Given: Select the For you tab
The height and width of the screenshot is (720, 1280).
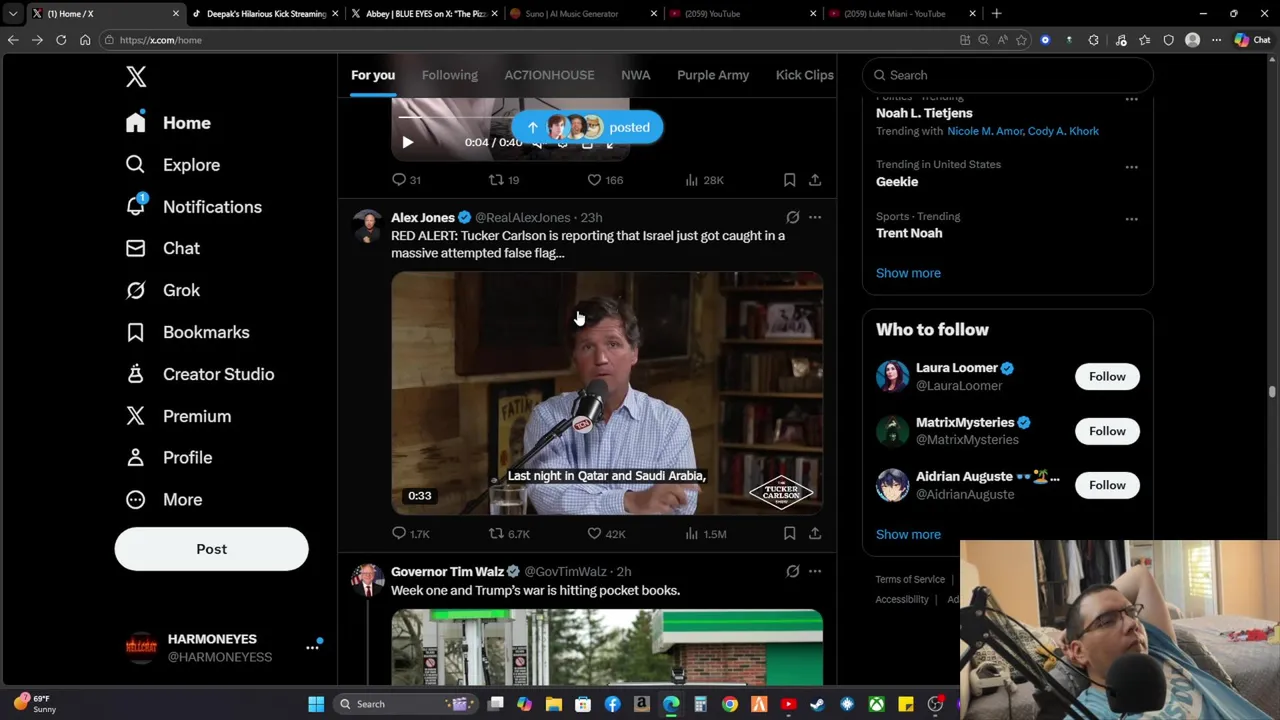Looking at the screenshot, I should [x=373, y=75].
